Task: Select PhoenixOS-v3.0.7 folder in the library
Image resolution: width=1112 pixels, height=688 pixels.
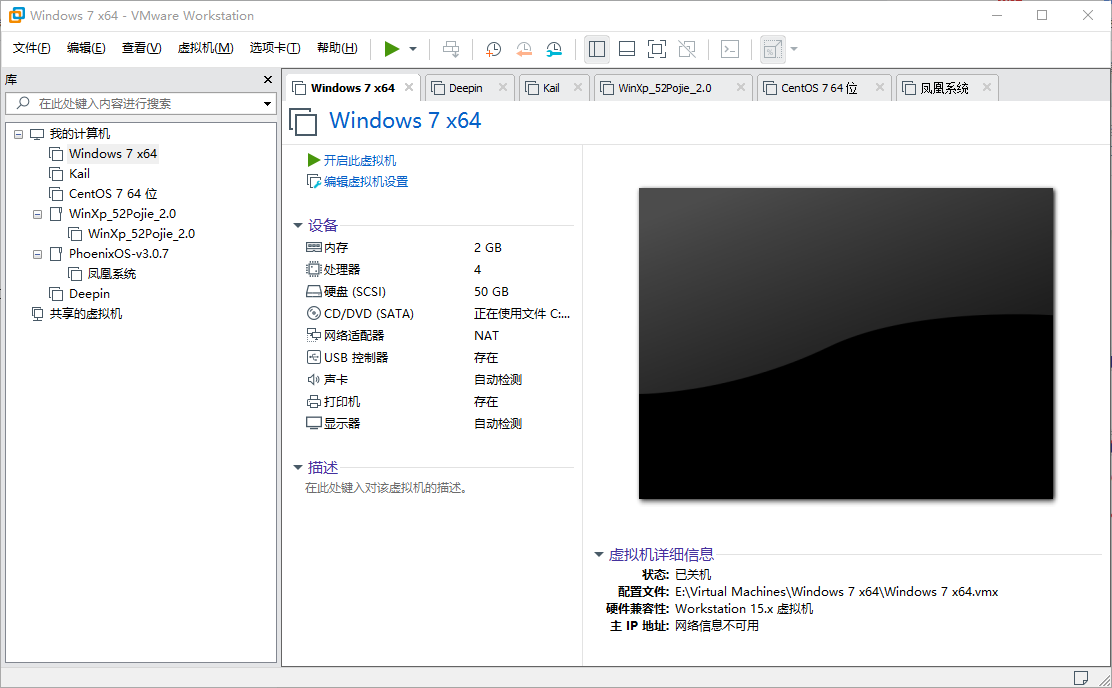Action: point(118,254)
